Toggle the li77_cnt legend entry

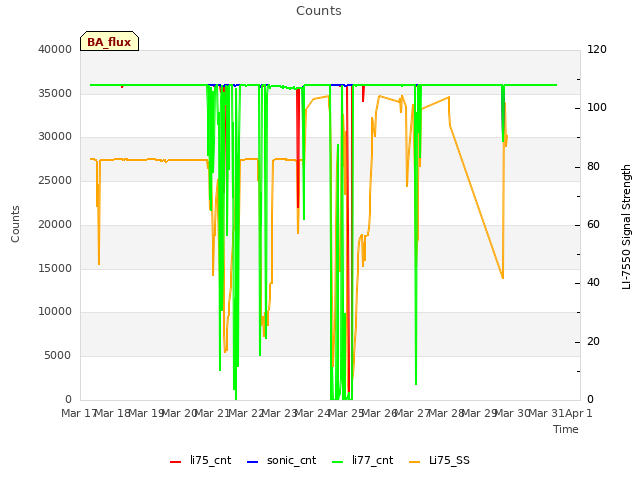click(x=362, y=460)
